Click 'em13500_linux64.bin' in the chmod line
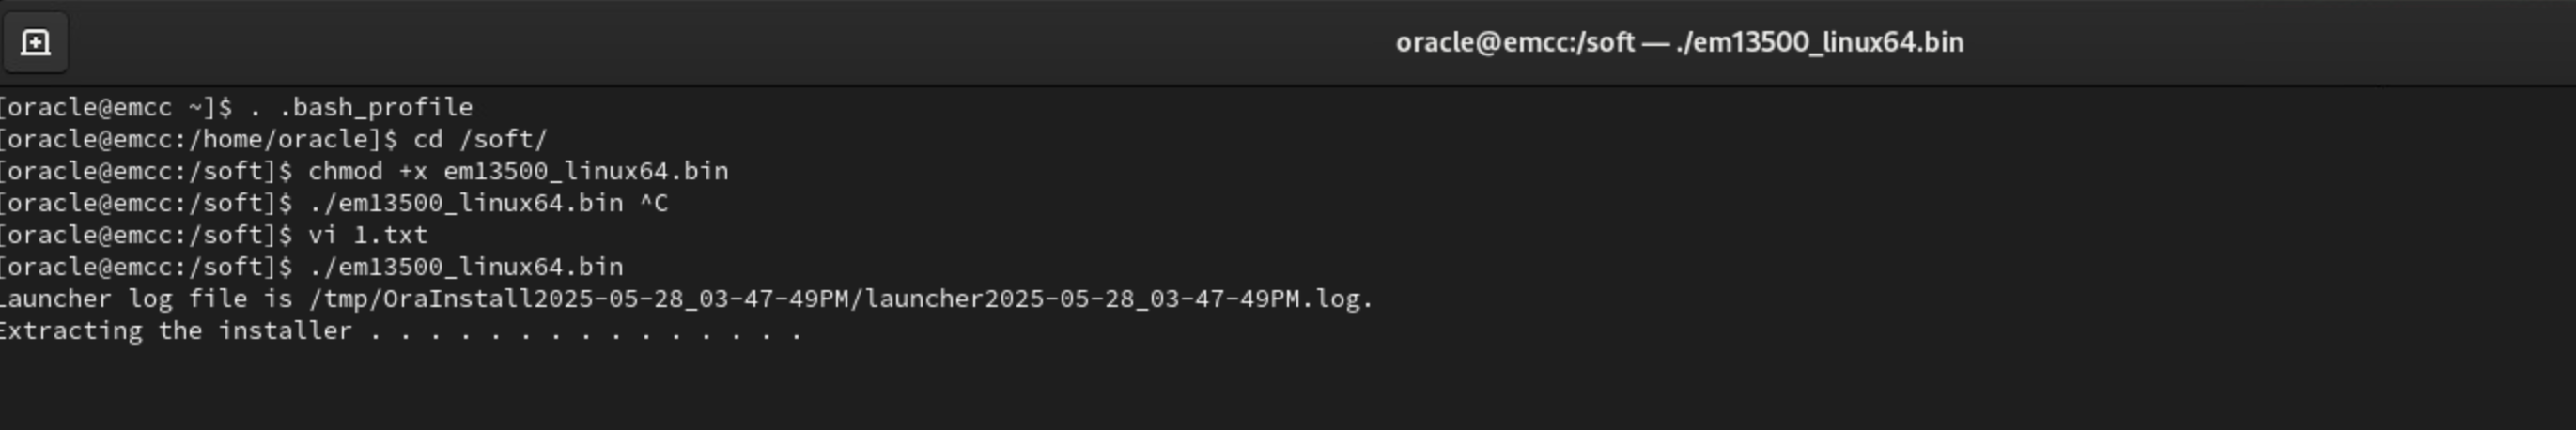 tap(585, 171)
